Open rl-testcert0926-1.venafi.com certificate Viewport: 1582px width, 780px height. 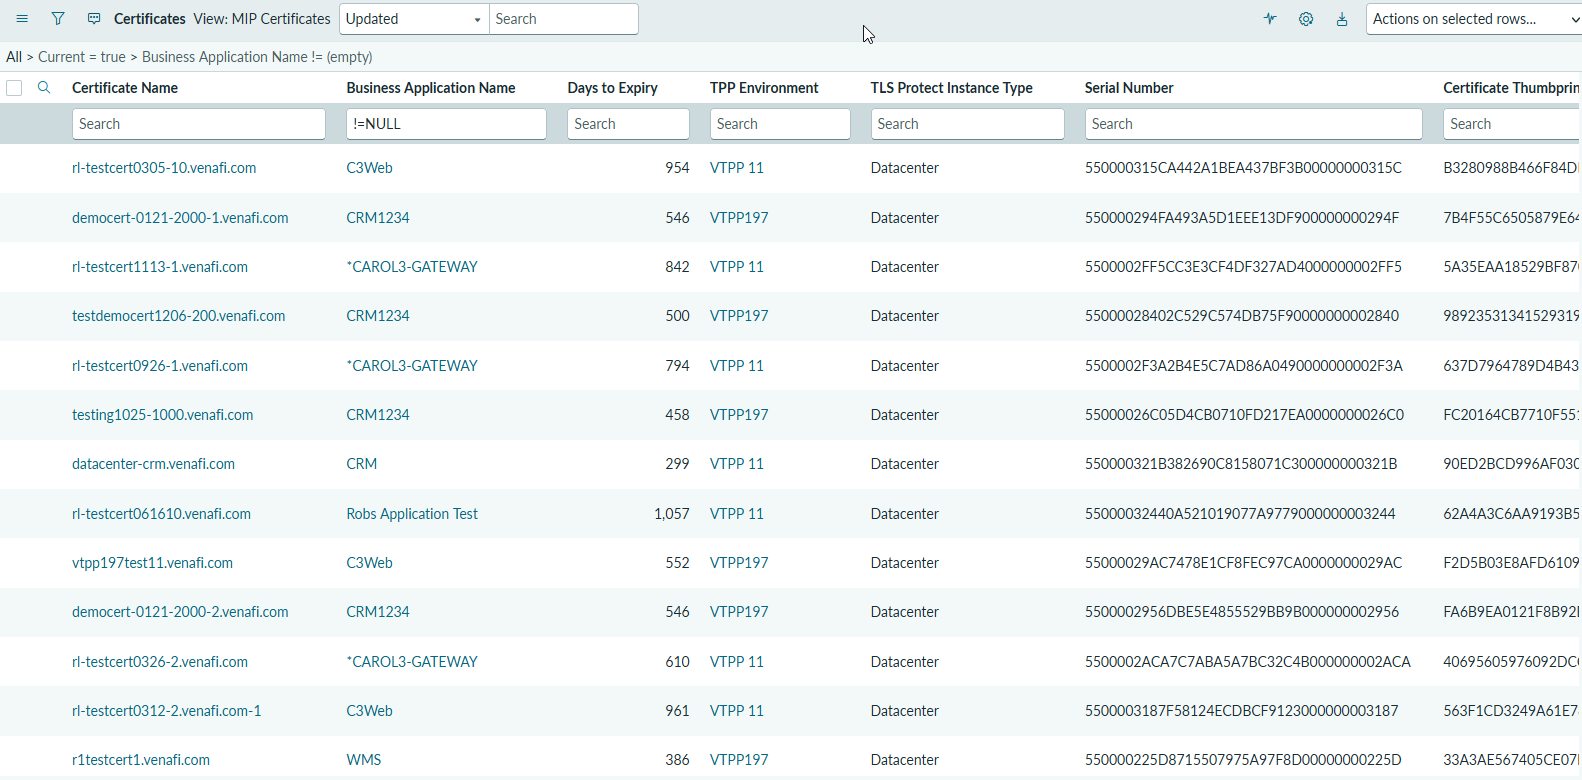[x=160, y=366]
